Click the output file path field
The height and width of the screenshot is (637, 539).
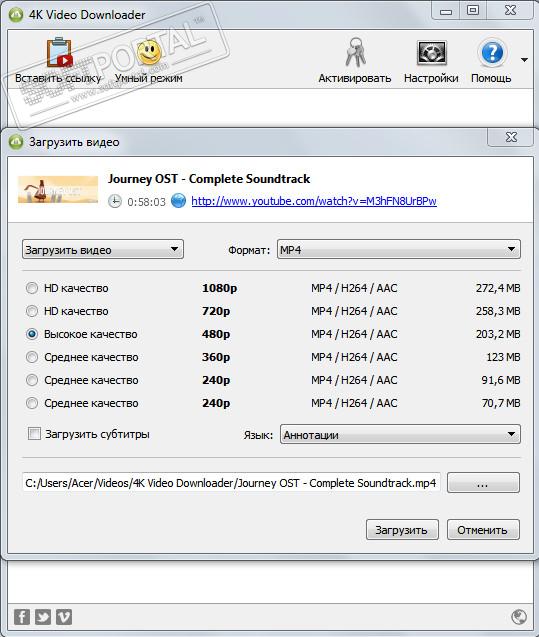(231, 483)
